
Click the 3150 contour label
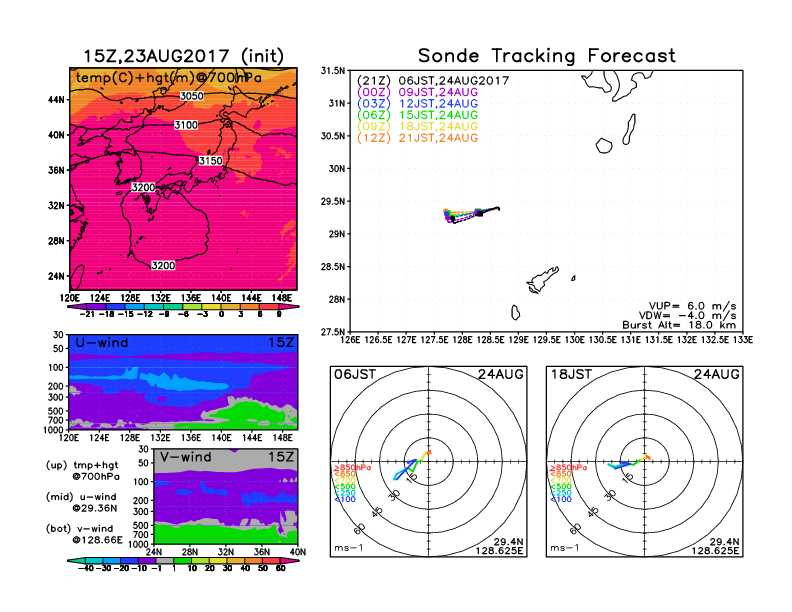(211, 161)
